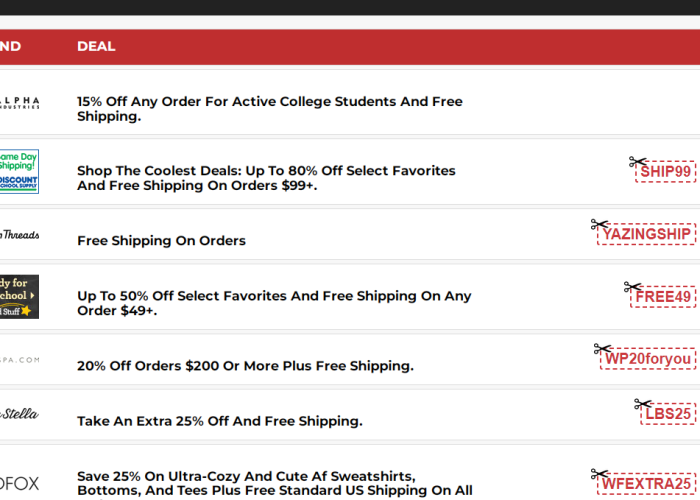
Task: Open the 20% Off Orders $200 deal
Action: 245,366
